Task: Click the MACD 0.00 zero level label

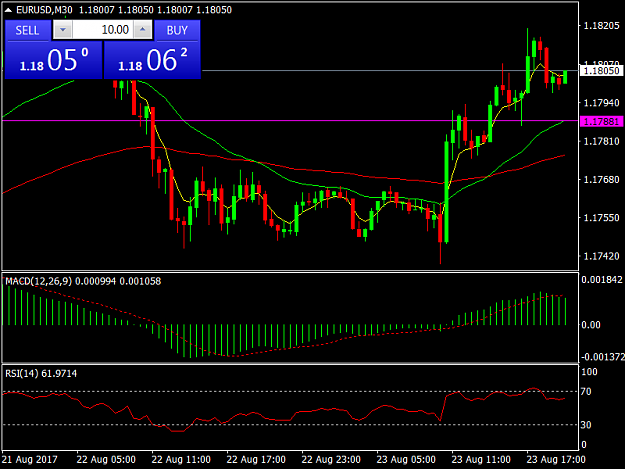Action: click(x=591, y=325)
